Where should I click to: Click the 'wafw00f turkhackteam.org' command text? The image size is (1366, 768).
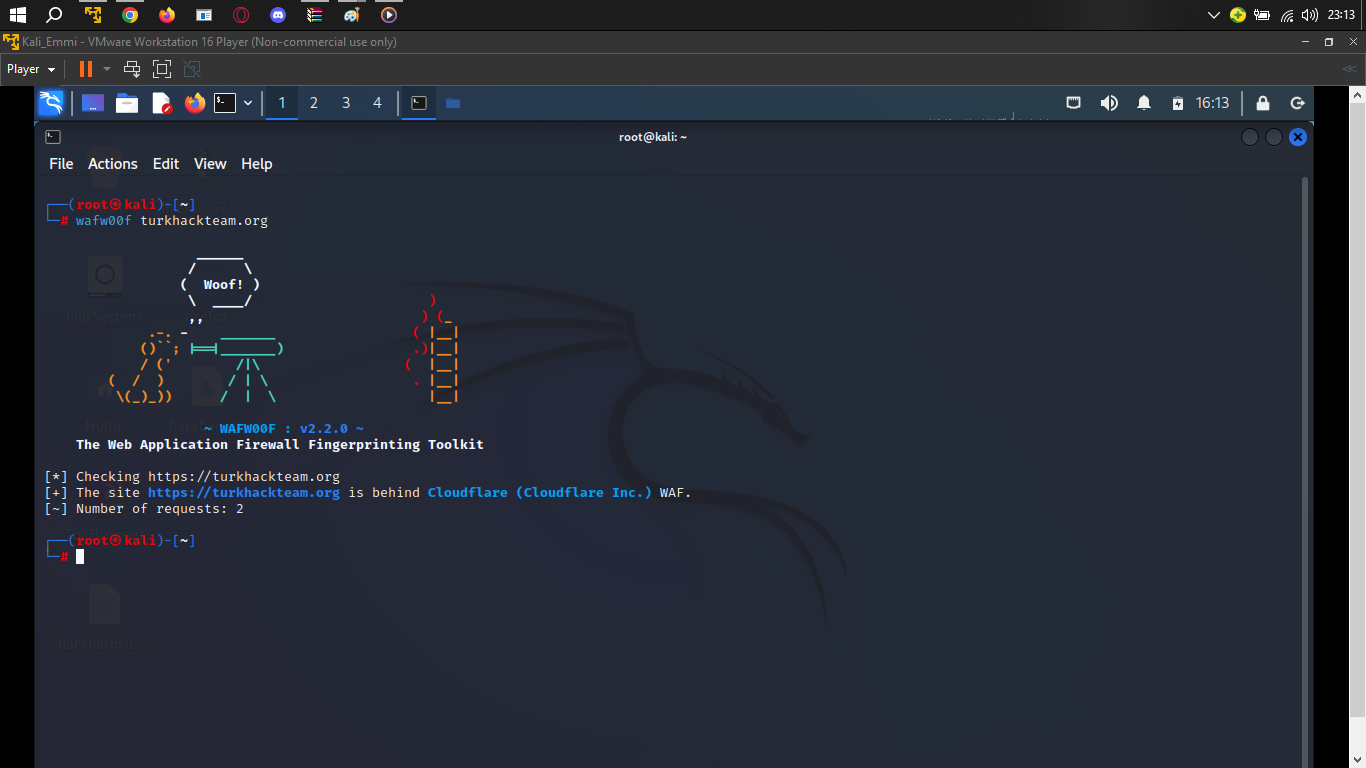[x=172, y=220]
